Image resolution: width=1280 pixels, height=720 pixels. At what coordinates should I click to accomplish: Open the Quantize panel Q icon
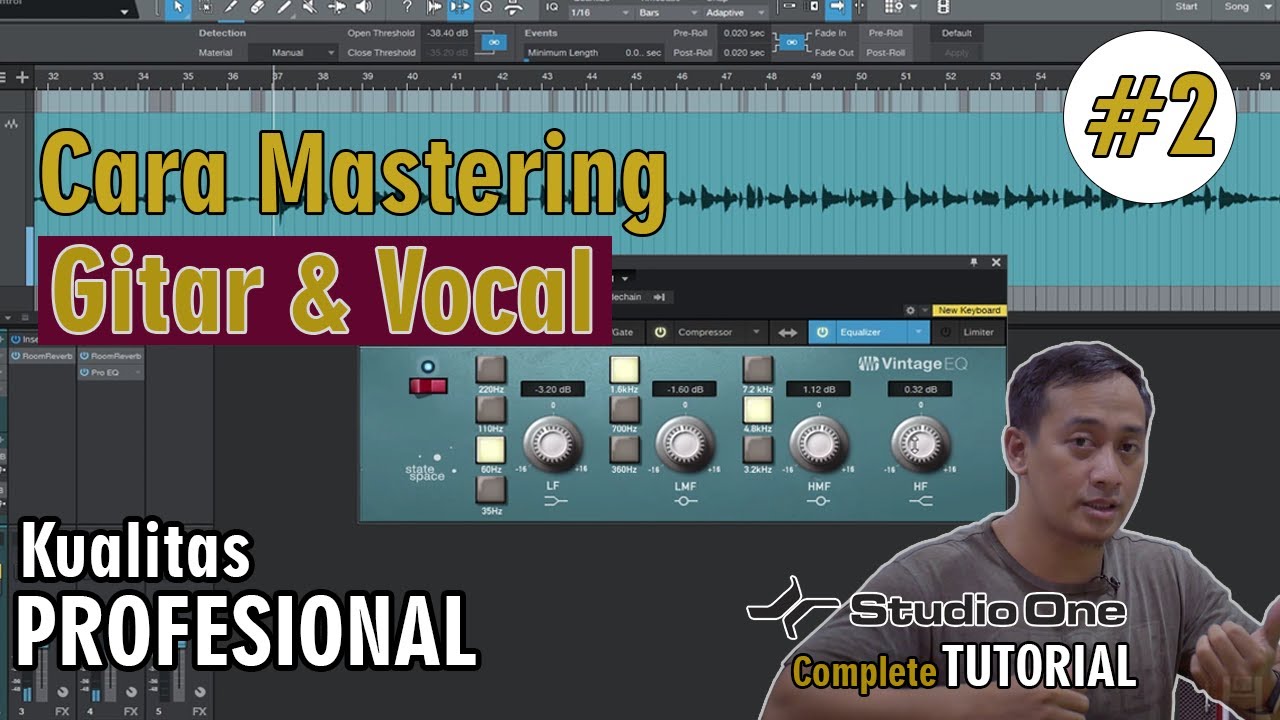click(x=486, y=8)
